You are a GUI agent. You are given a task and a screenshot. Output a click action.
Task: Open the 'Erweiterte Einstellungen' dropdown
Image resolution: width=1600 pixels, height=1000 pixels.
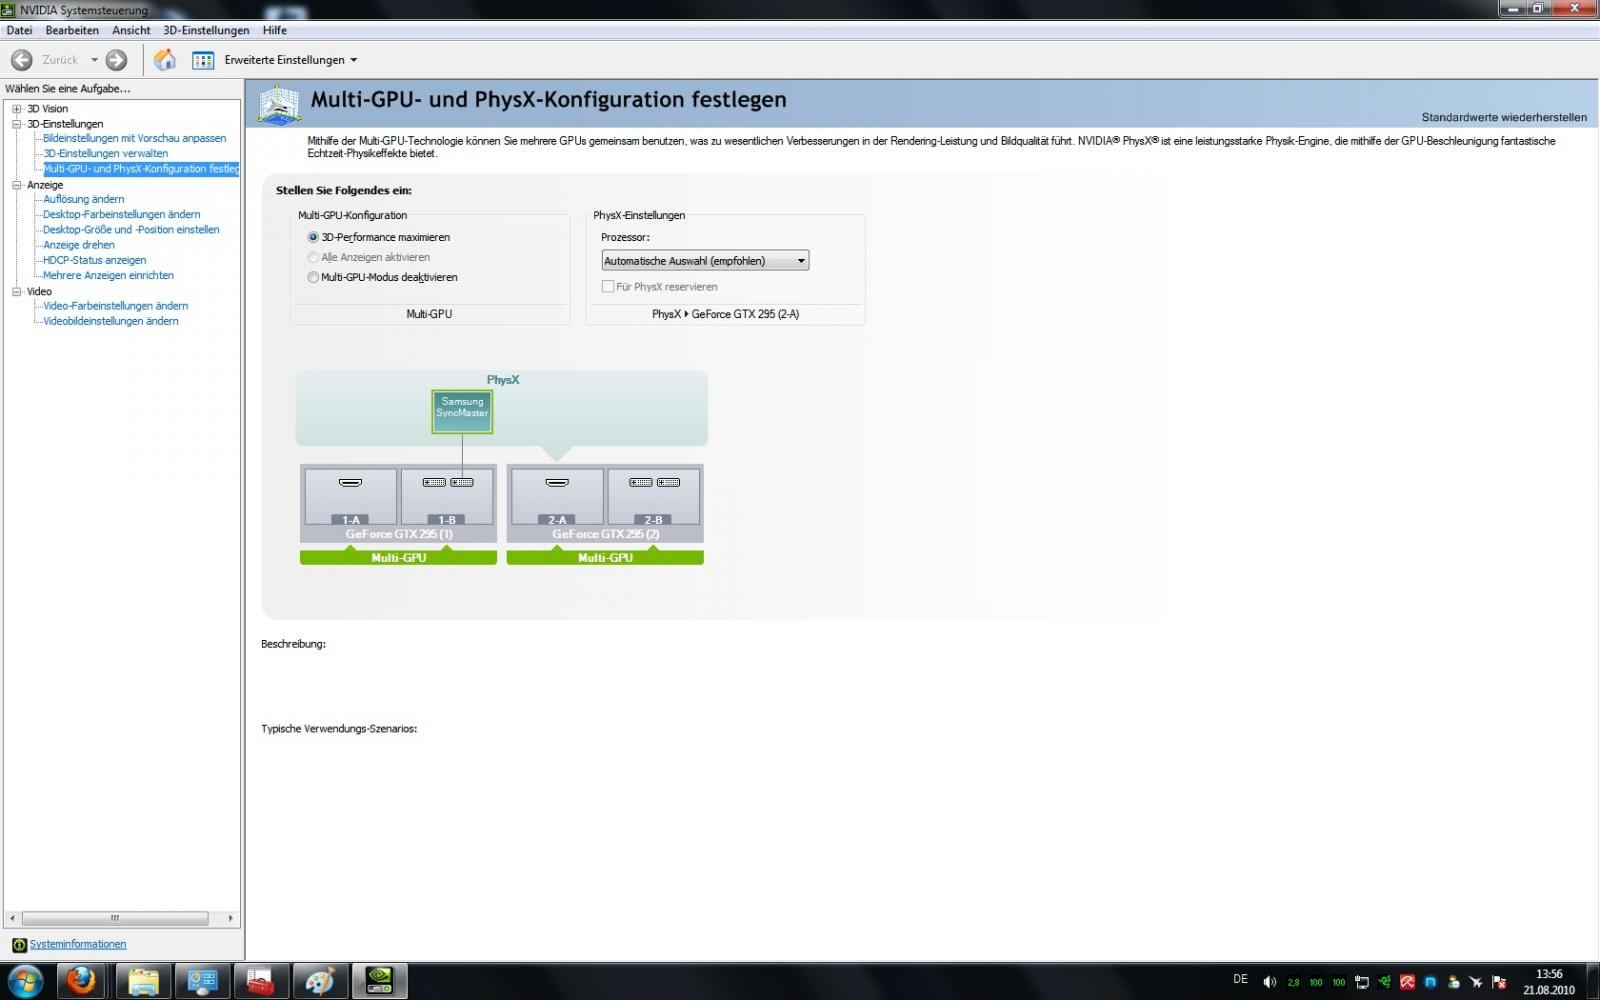click(x=290, y=60)
